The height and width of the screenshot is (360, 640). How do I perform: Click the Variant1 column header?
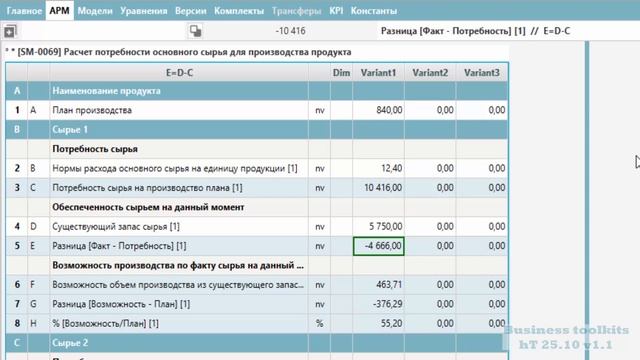378,73
